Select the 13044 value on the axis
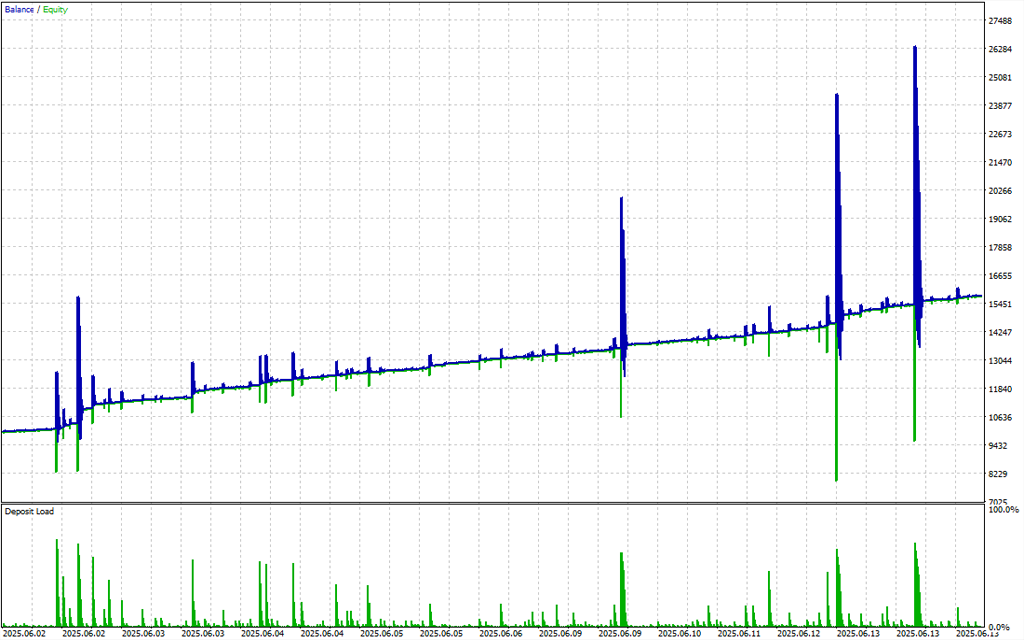This screenshot has width=1024, height=640. click(x=1001, y=361)
